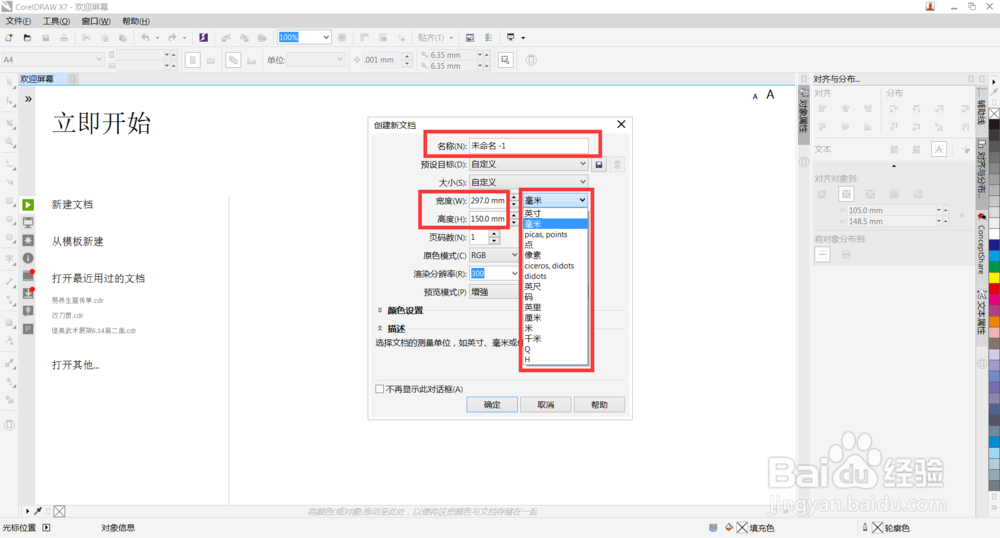Image resolution: width=1000 pixels, height=538 pixels.
Task: Open the Application launcher icon
Action: tap(511, 38)
